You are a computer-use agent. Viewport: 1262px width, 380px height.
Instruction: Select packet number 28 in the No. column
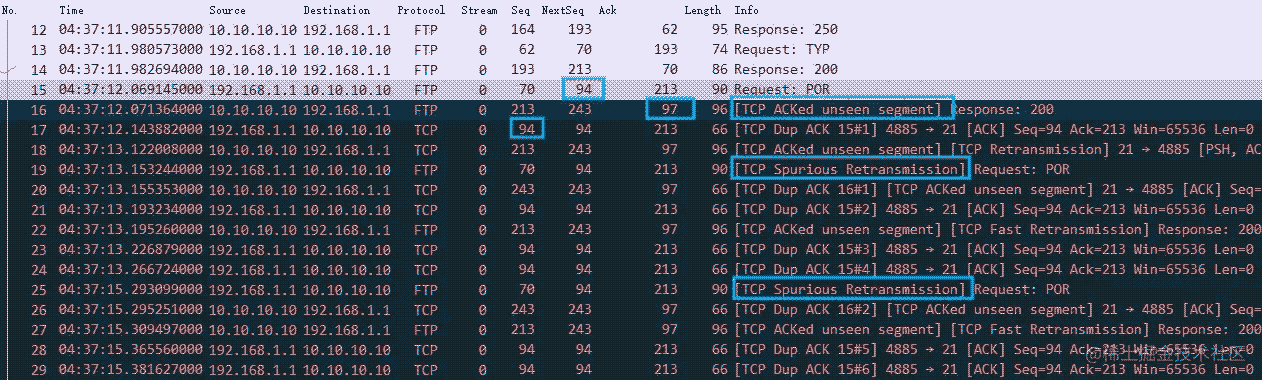click(39, 350)
